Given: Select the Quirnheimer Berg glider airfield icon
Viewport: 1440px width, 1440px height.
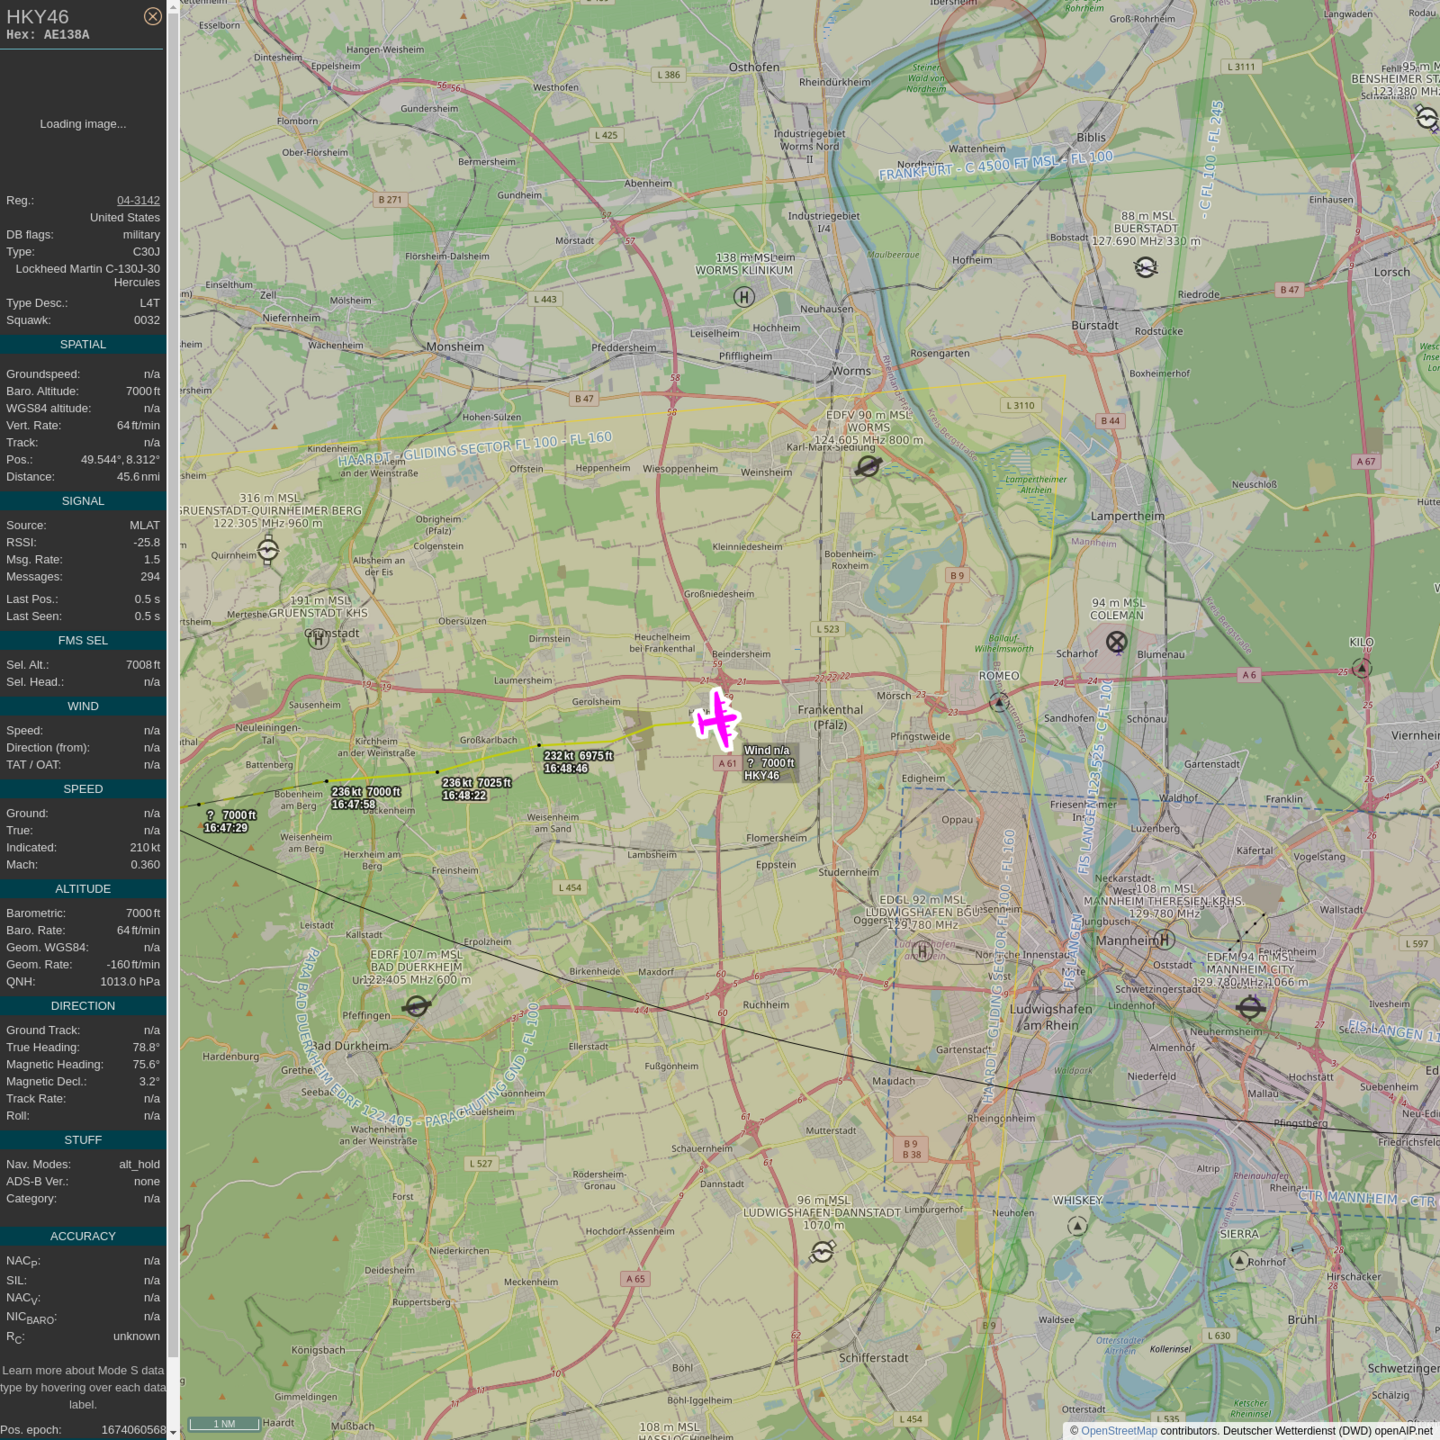Looking at the screenshot, I should click(268, 549).
